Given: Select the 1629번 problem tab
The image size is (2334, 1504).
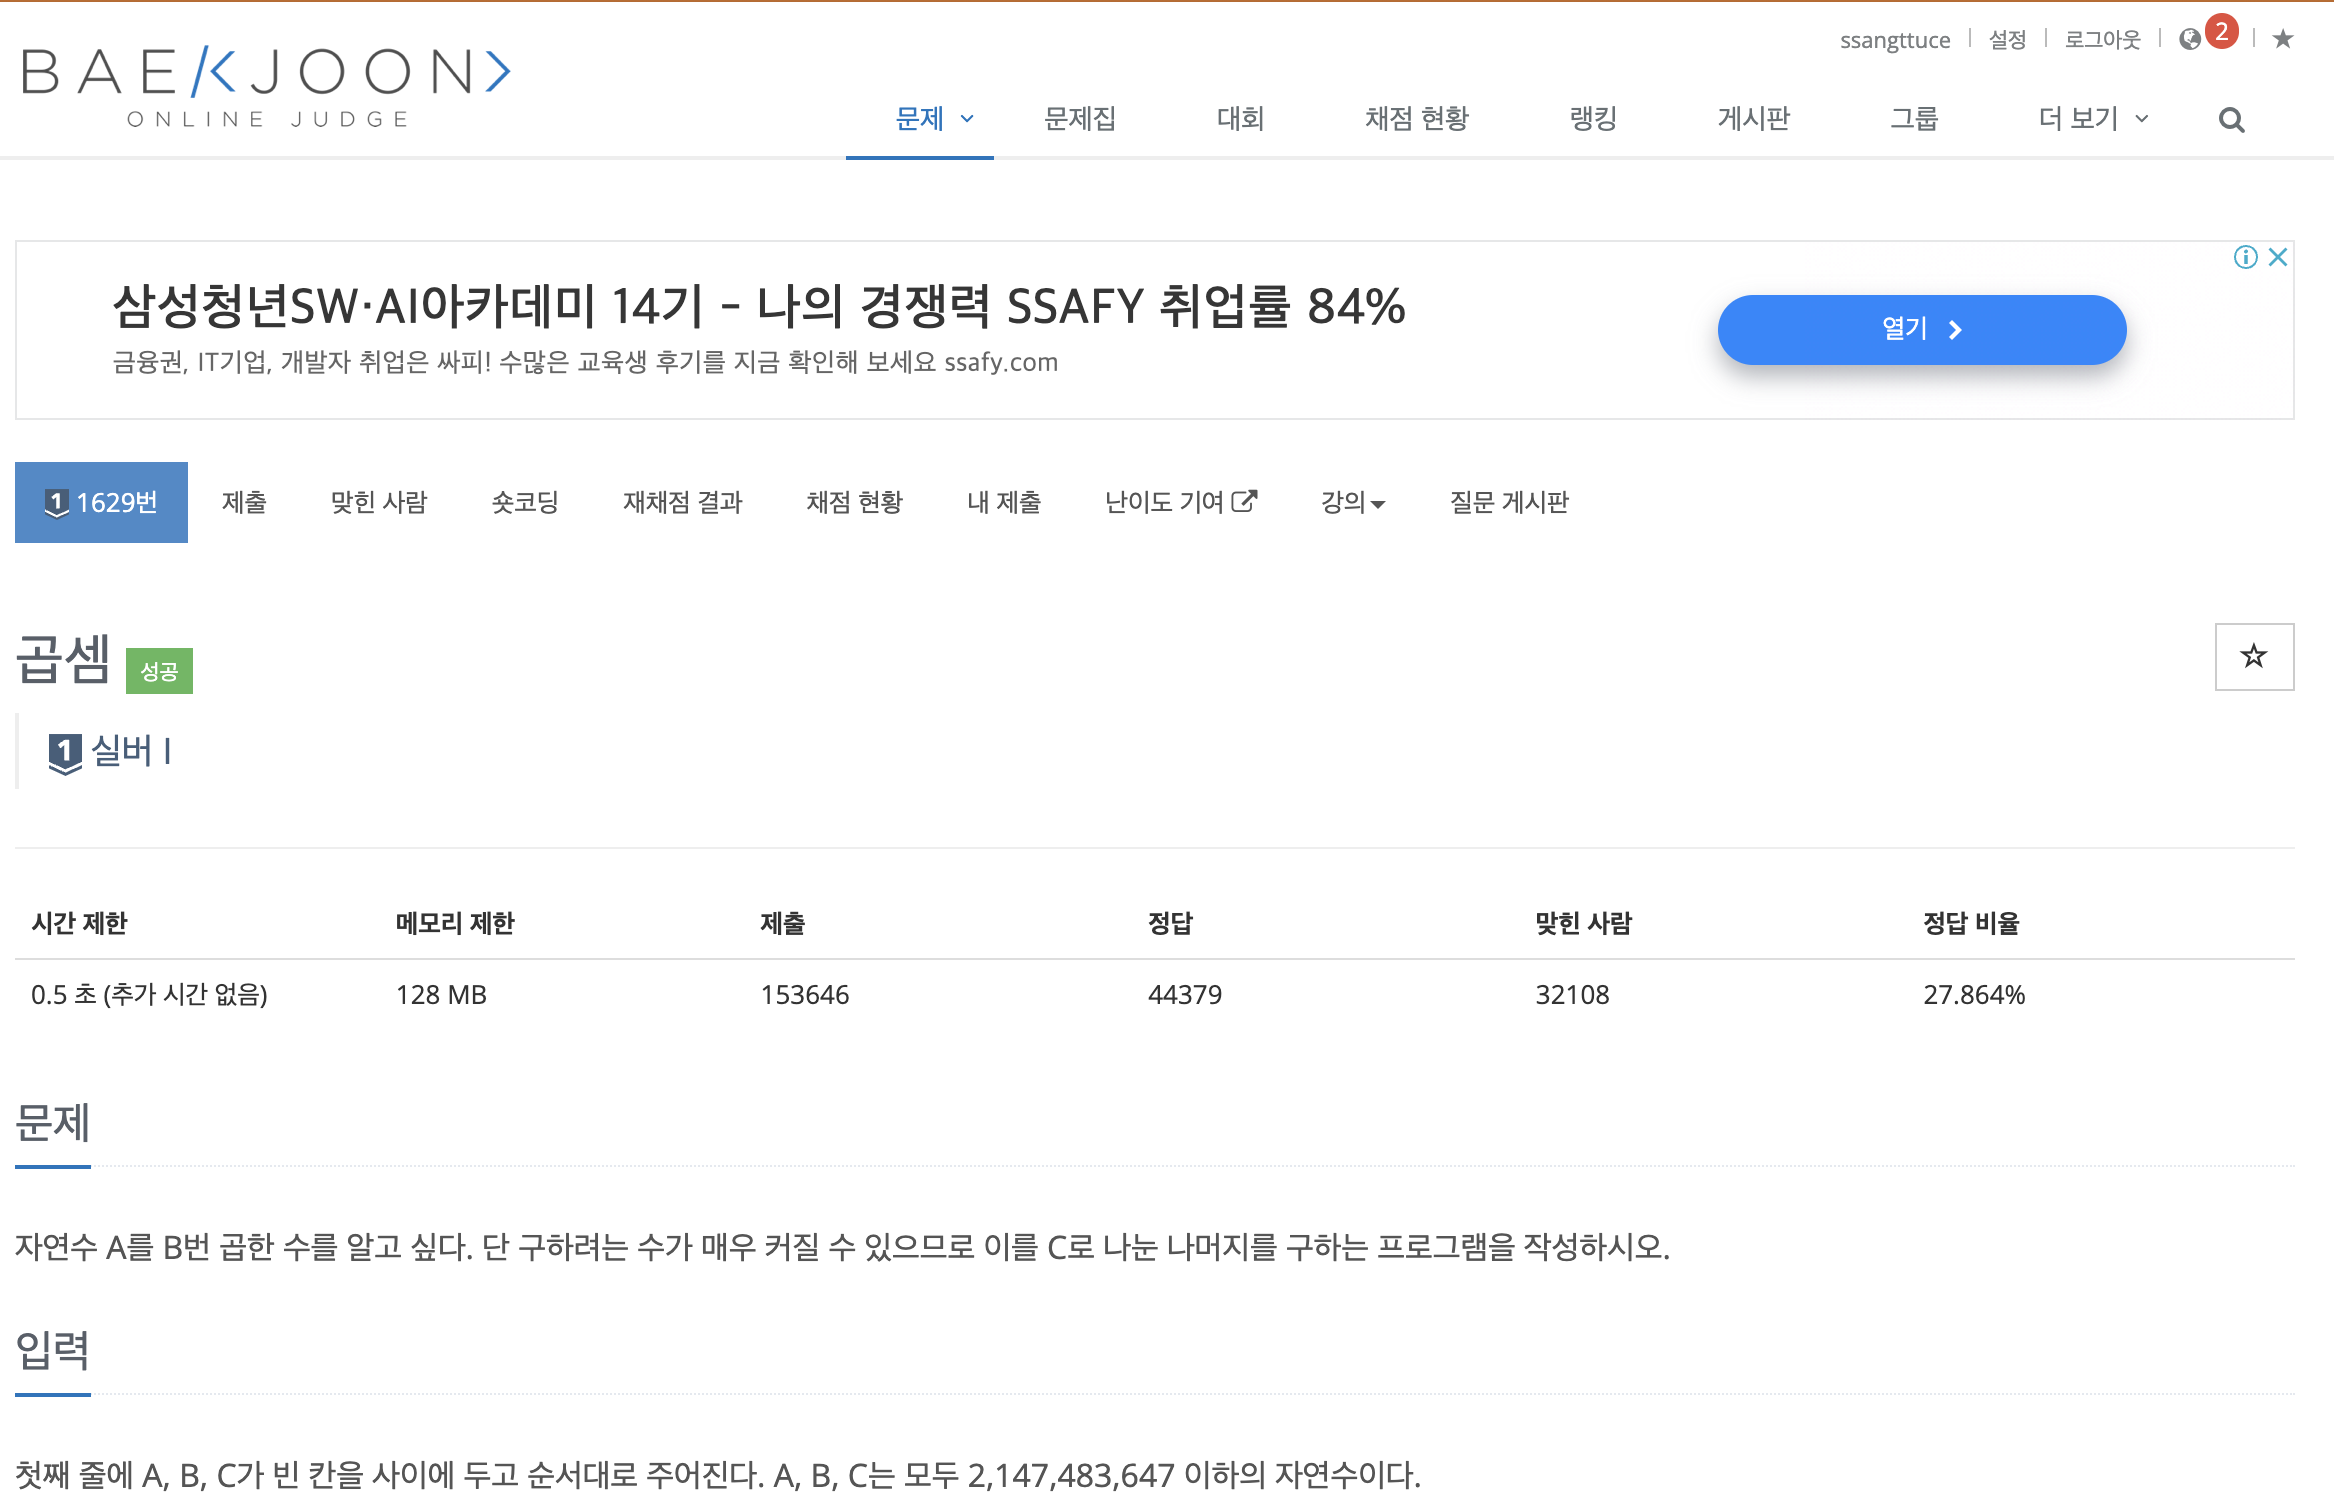Looking at the screenshot, I should [x=101, y=502].
